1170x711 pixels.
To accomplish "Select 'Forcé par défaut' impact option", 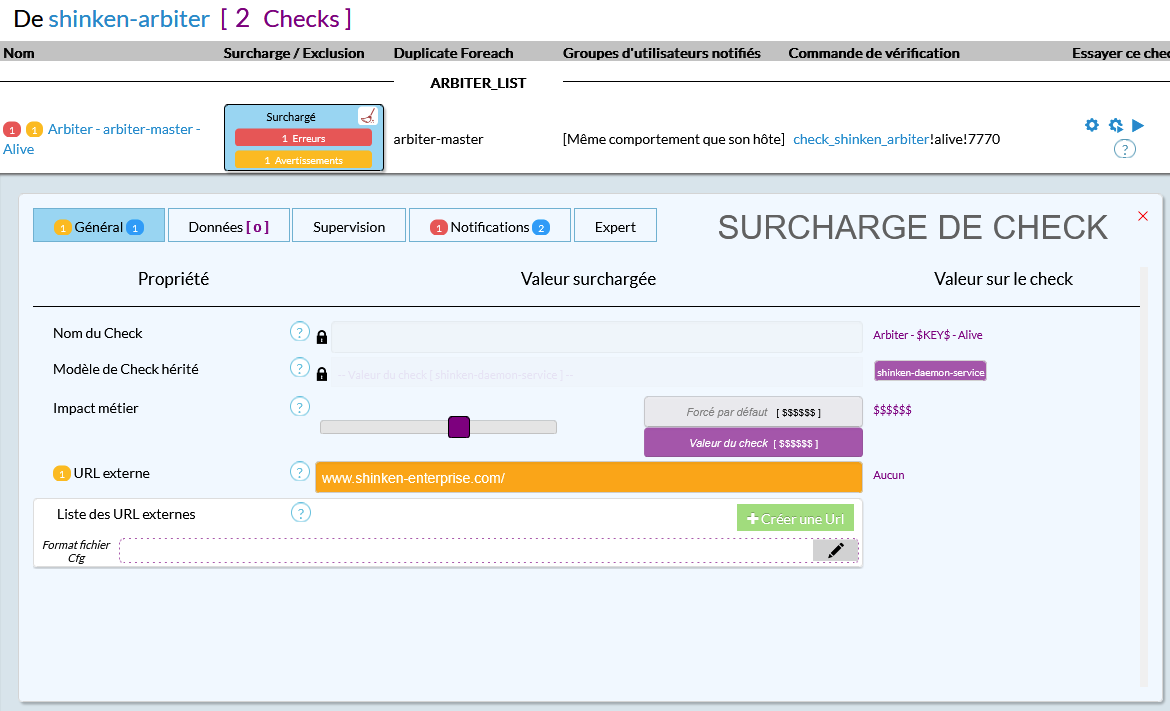I will click(752, 412).
